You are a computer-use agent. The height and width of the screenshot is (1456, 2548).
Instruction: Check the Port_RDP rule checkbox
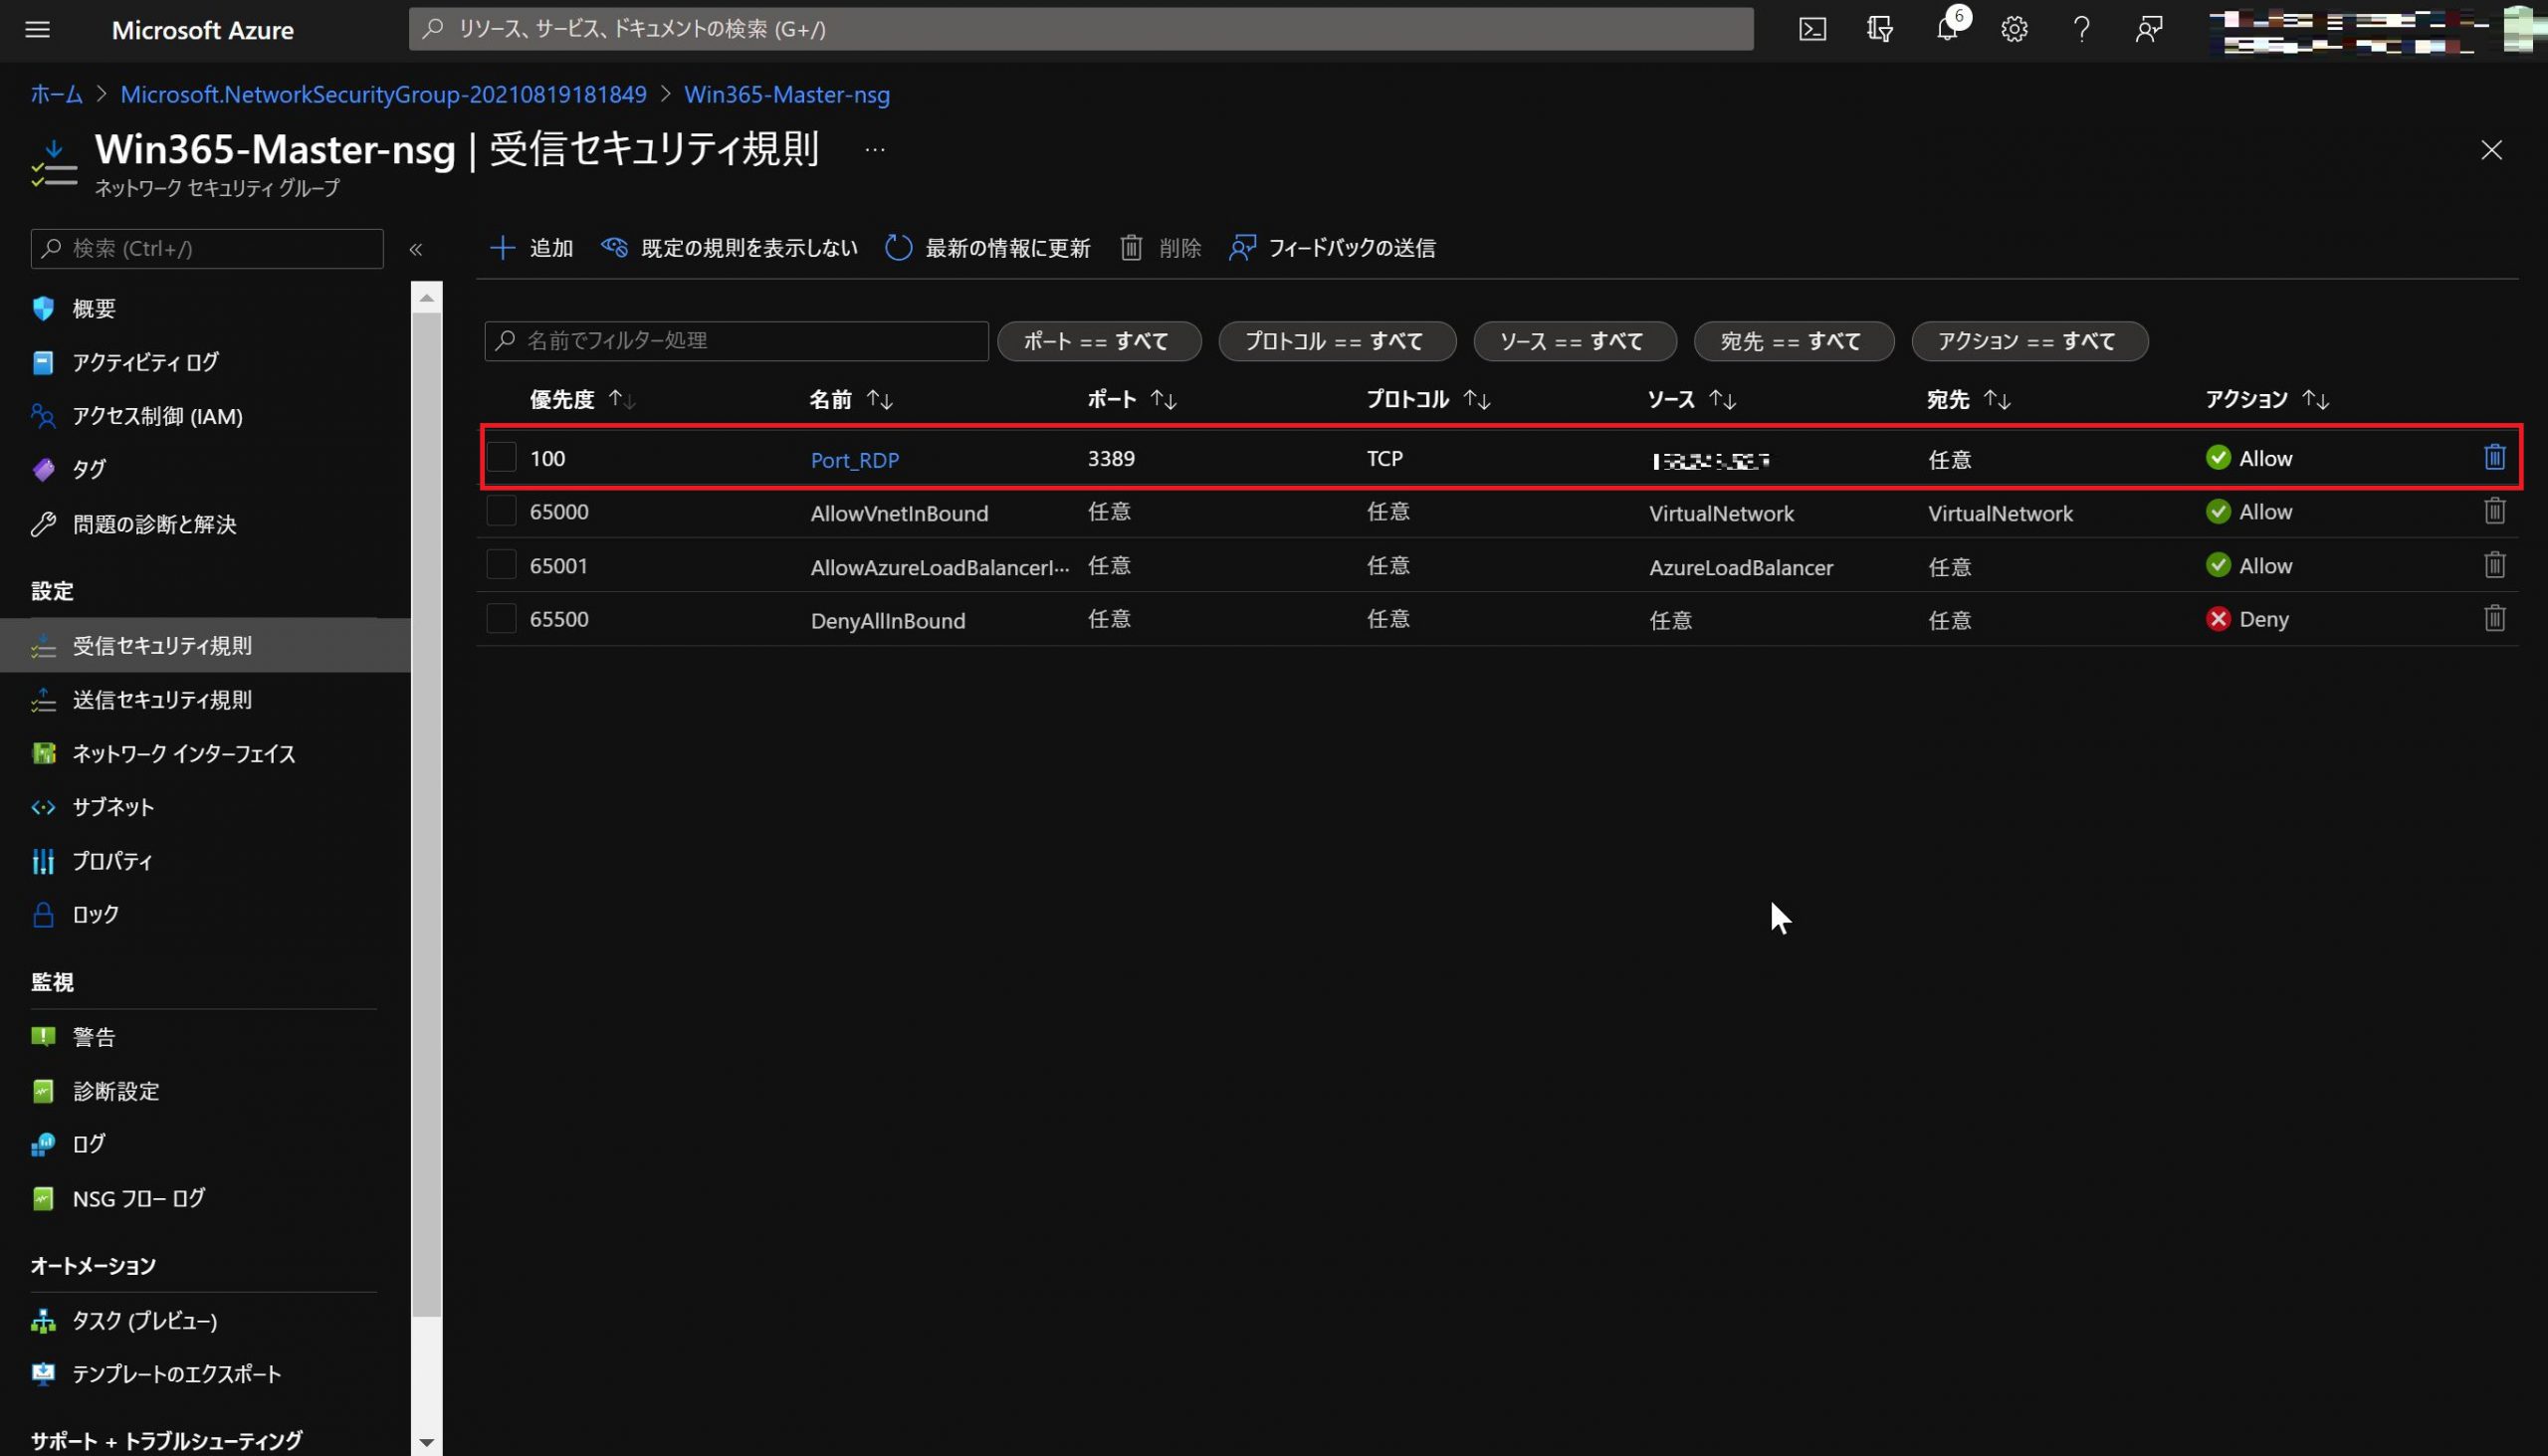click(x=501, y=457)
